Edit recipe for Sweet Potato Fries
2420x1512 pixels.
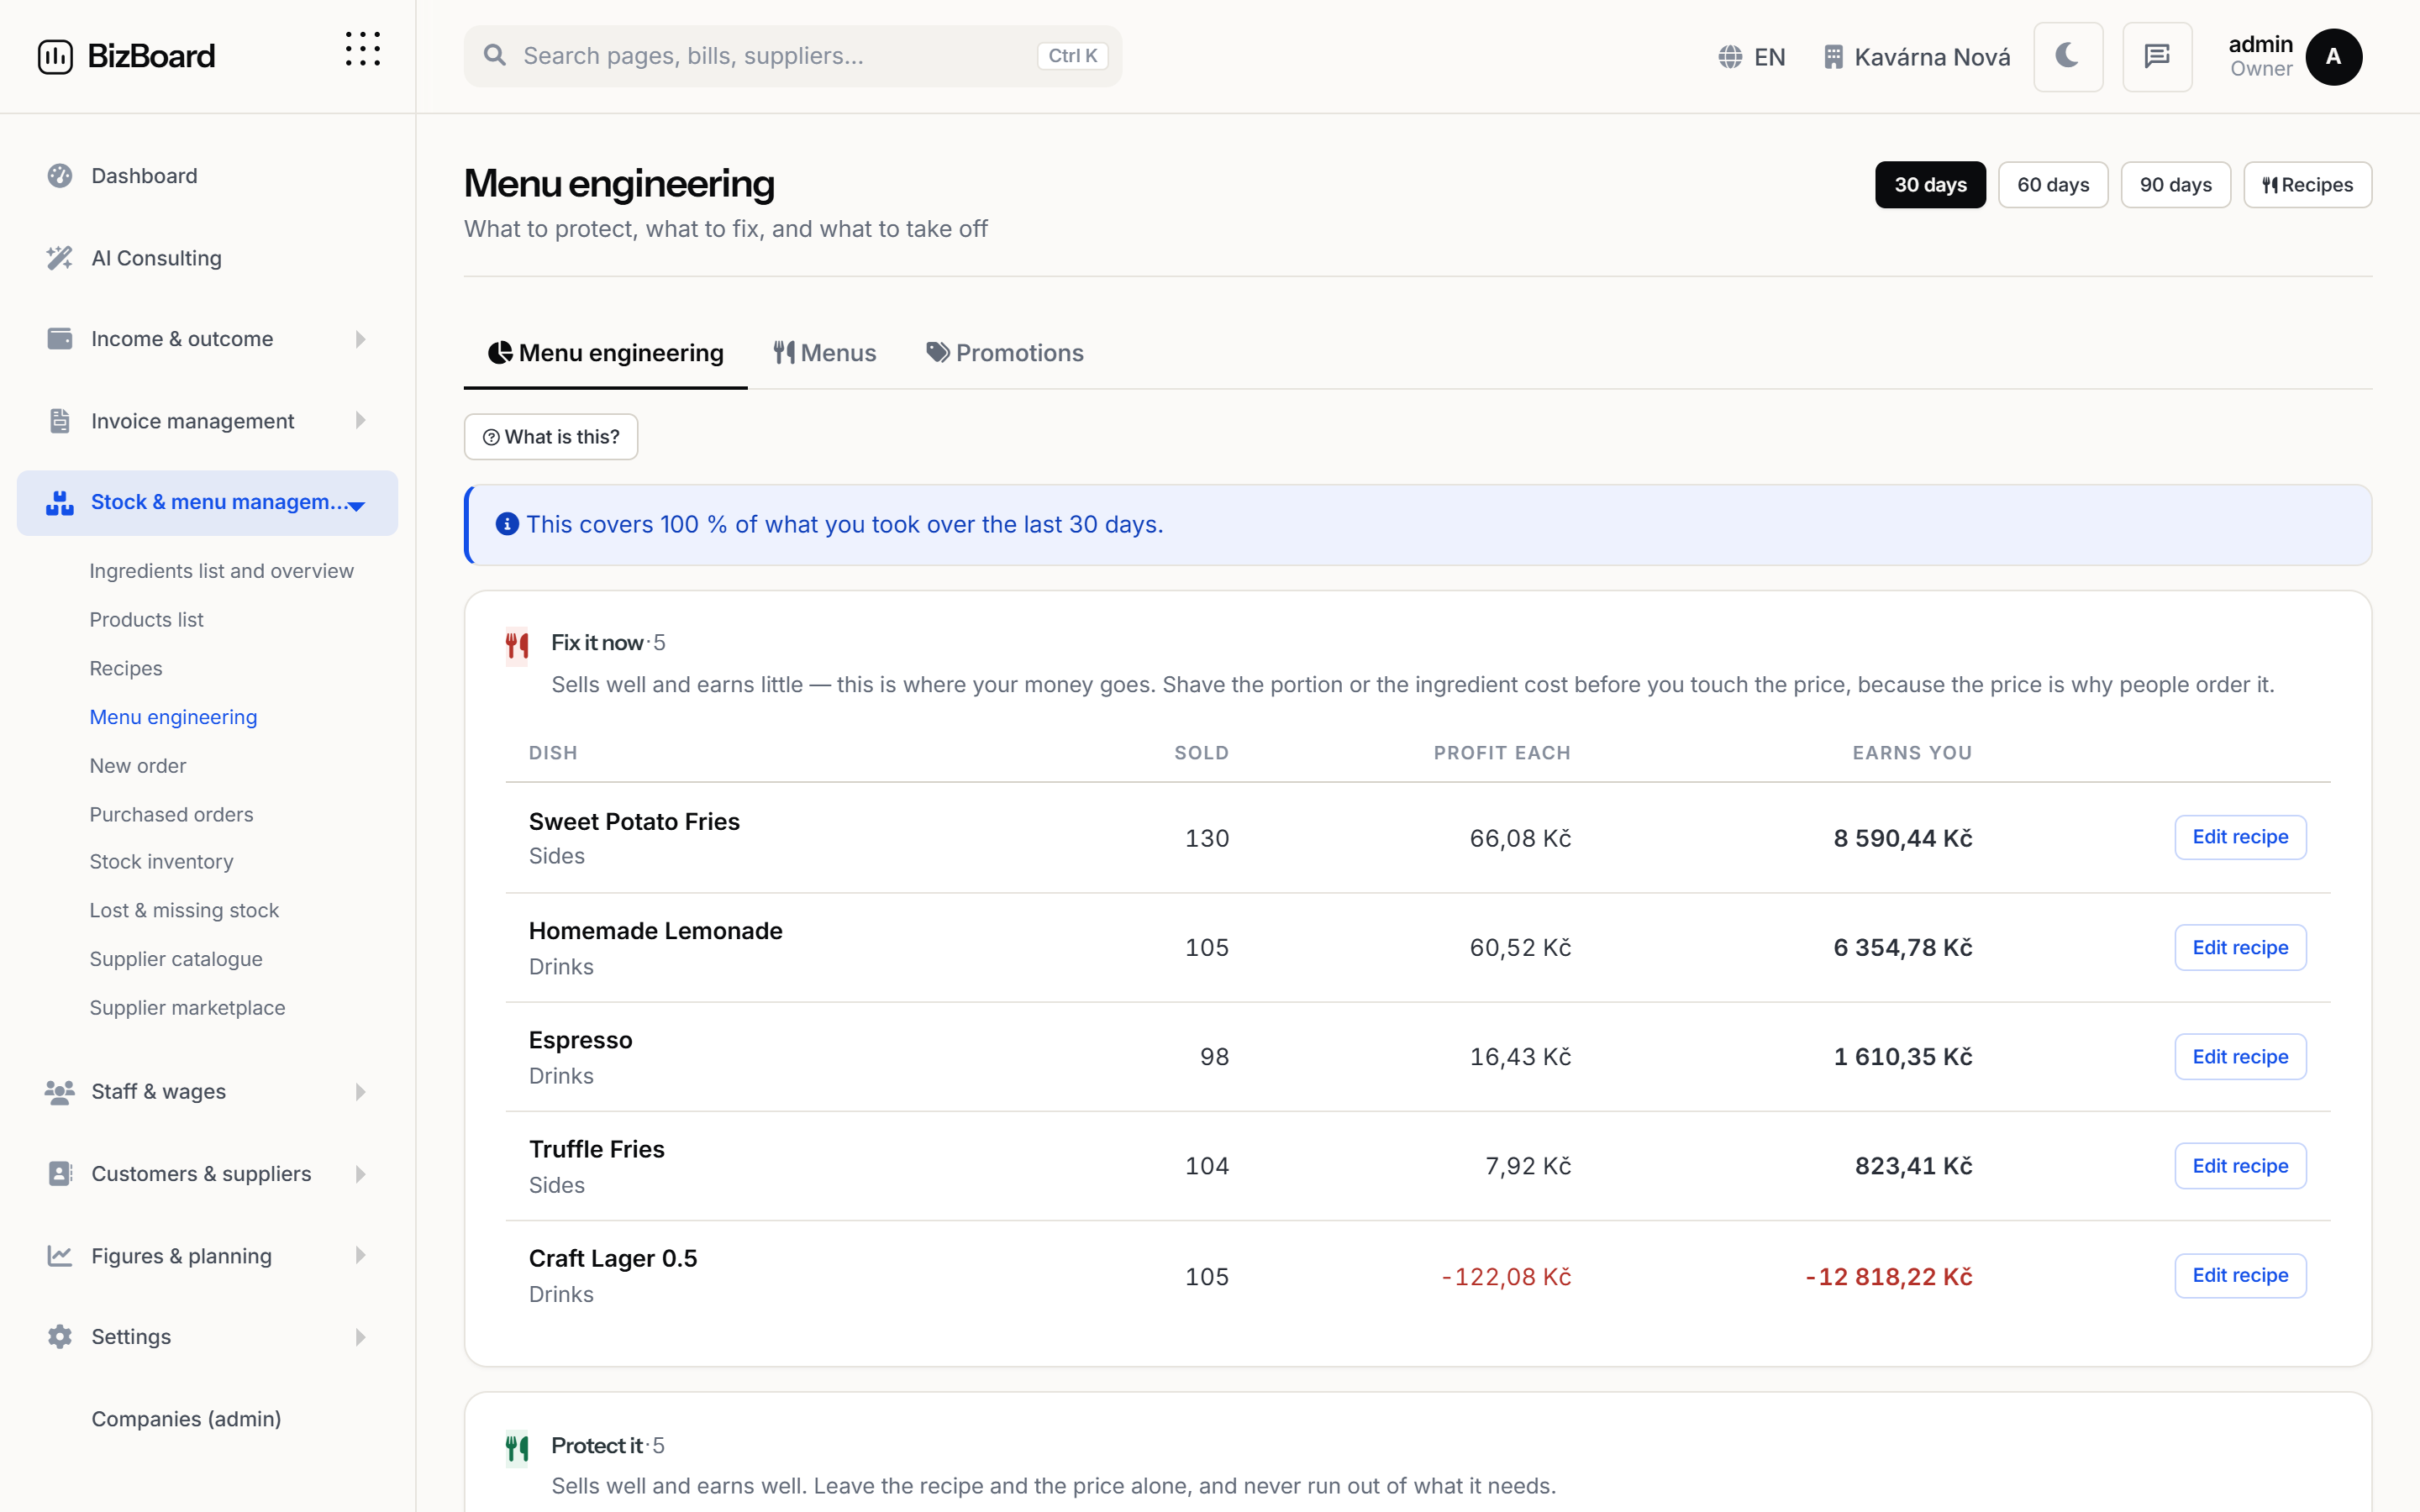[x=2240, y=837]
